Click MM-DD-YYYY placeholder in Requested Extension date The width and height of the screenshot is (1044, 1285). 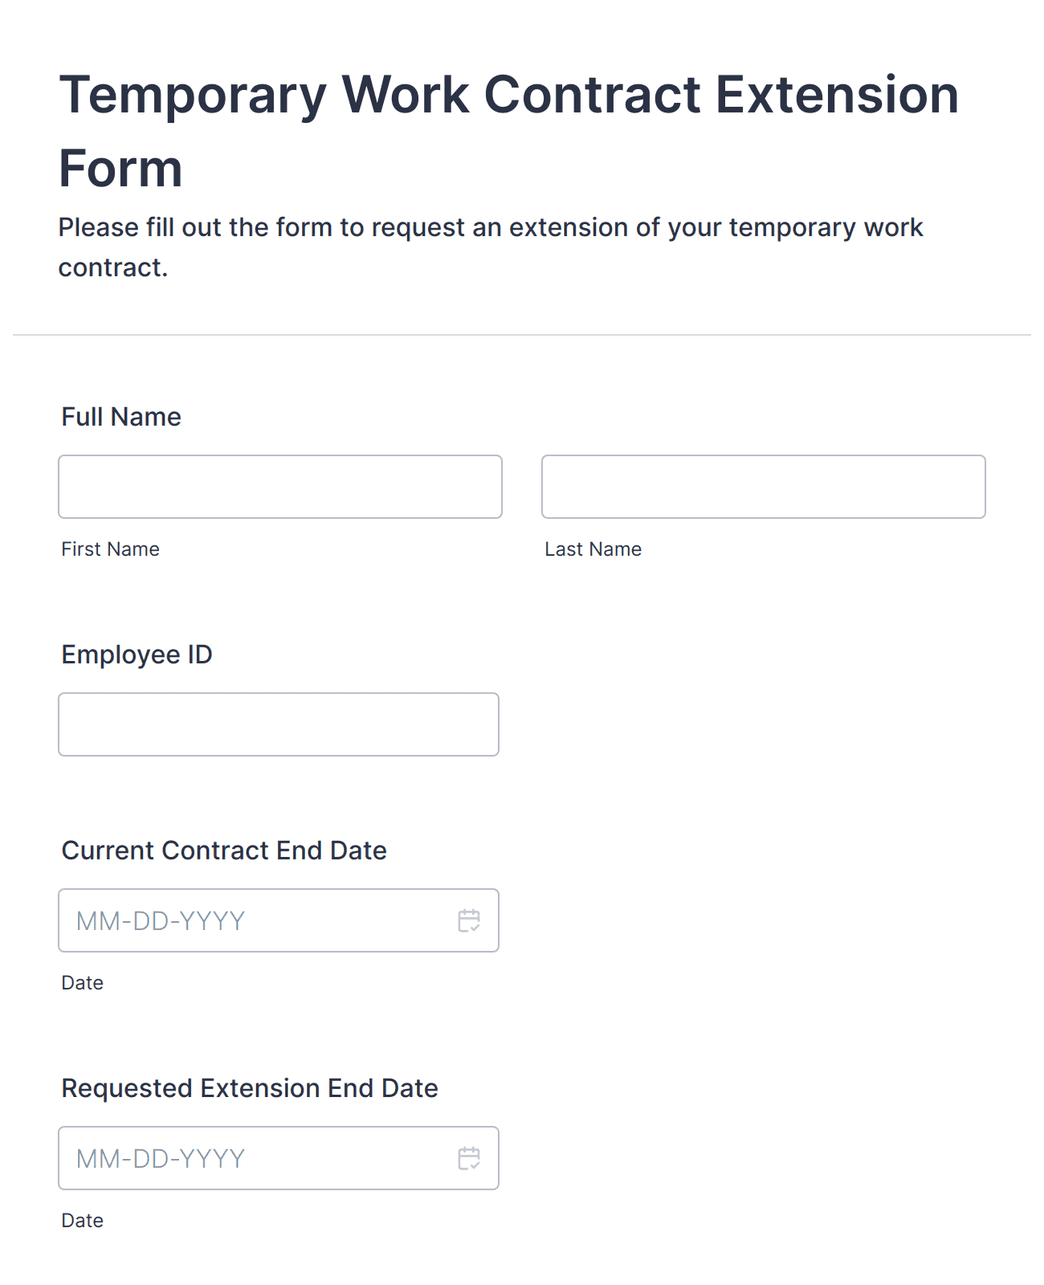(161, 1159)
